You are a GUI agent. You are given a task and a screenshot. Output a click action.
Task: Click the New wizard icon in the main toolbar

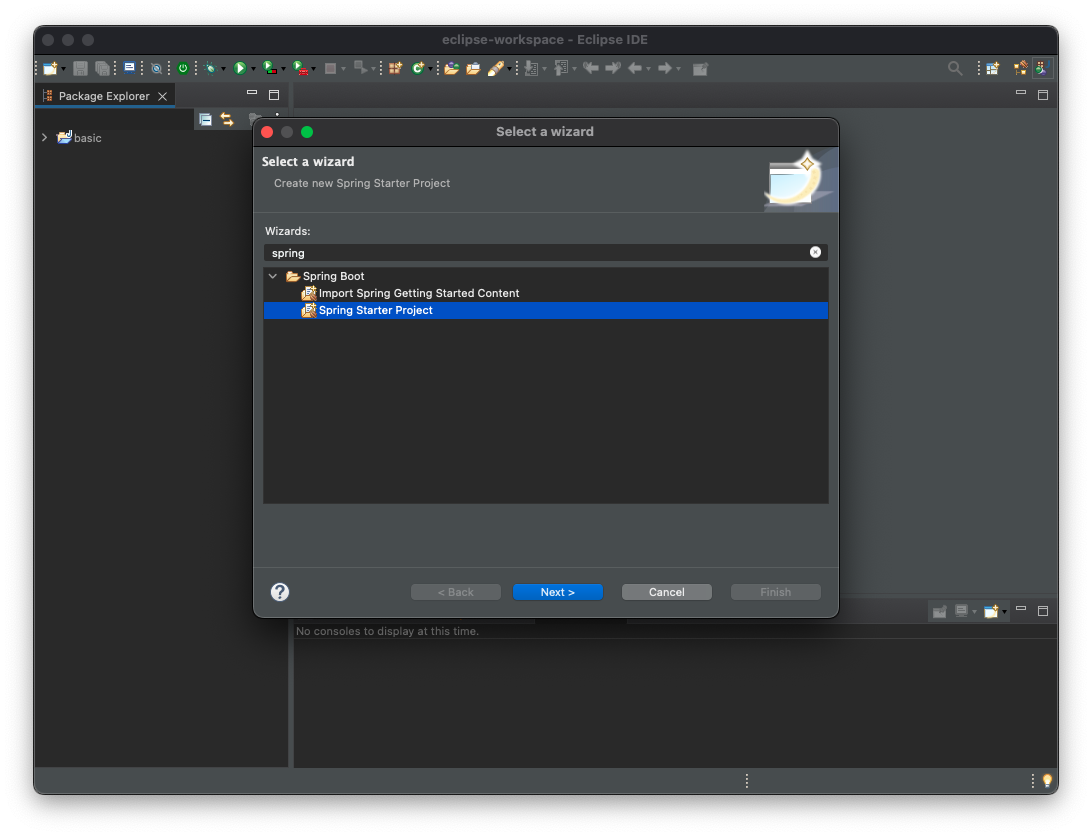(50, 68)
